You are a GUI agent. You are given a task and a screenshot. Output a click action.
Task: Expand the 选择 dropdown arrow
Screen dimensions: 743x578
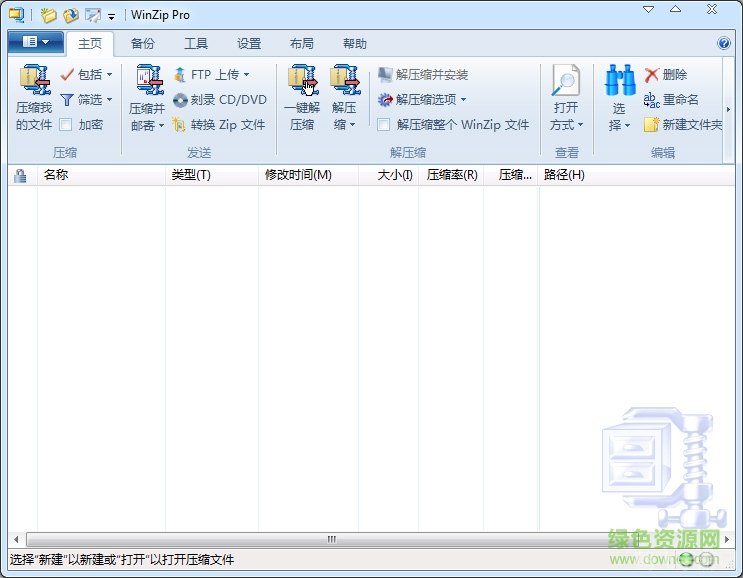click(x=627, y=126)
